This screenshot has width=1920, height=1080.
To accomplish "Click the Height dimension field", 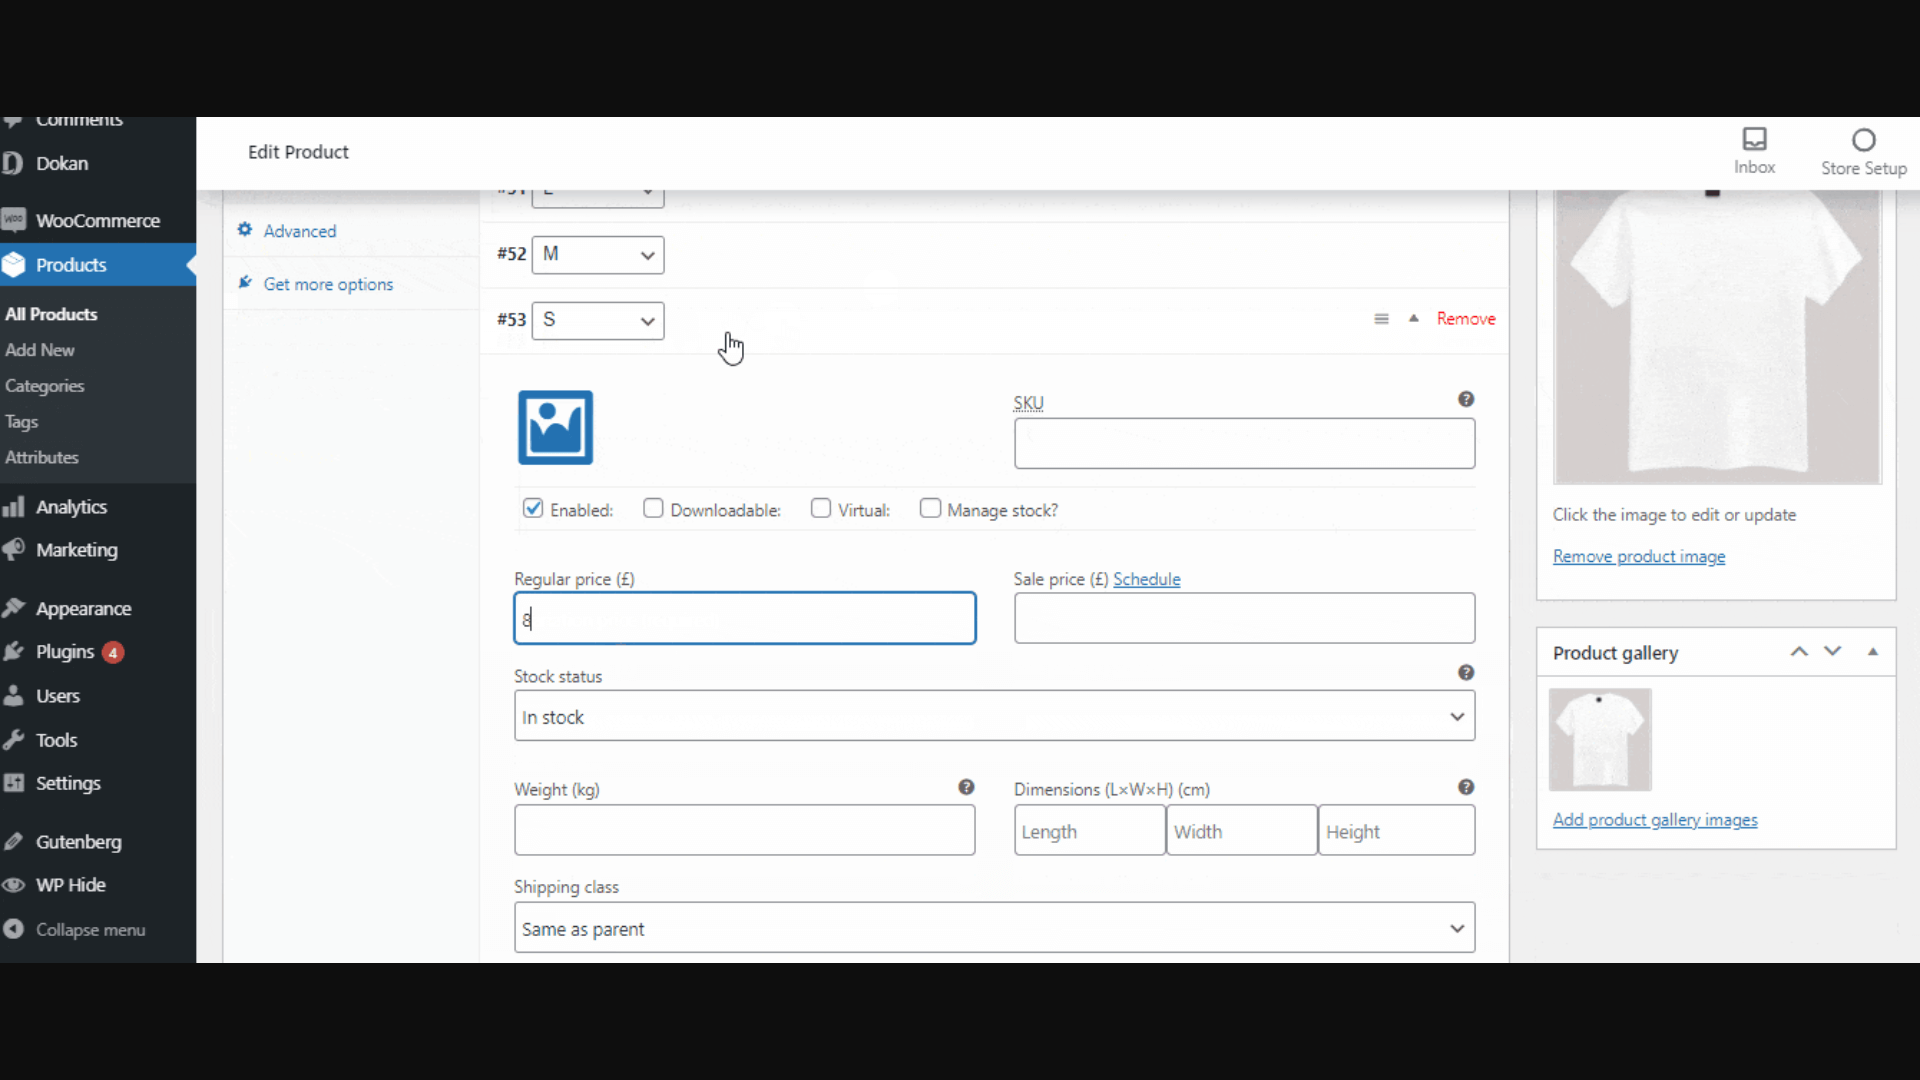I will tap(1396, 830).
